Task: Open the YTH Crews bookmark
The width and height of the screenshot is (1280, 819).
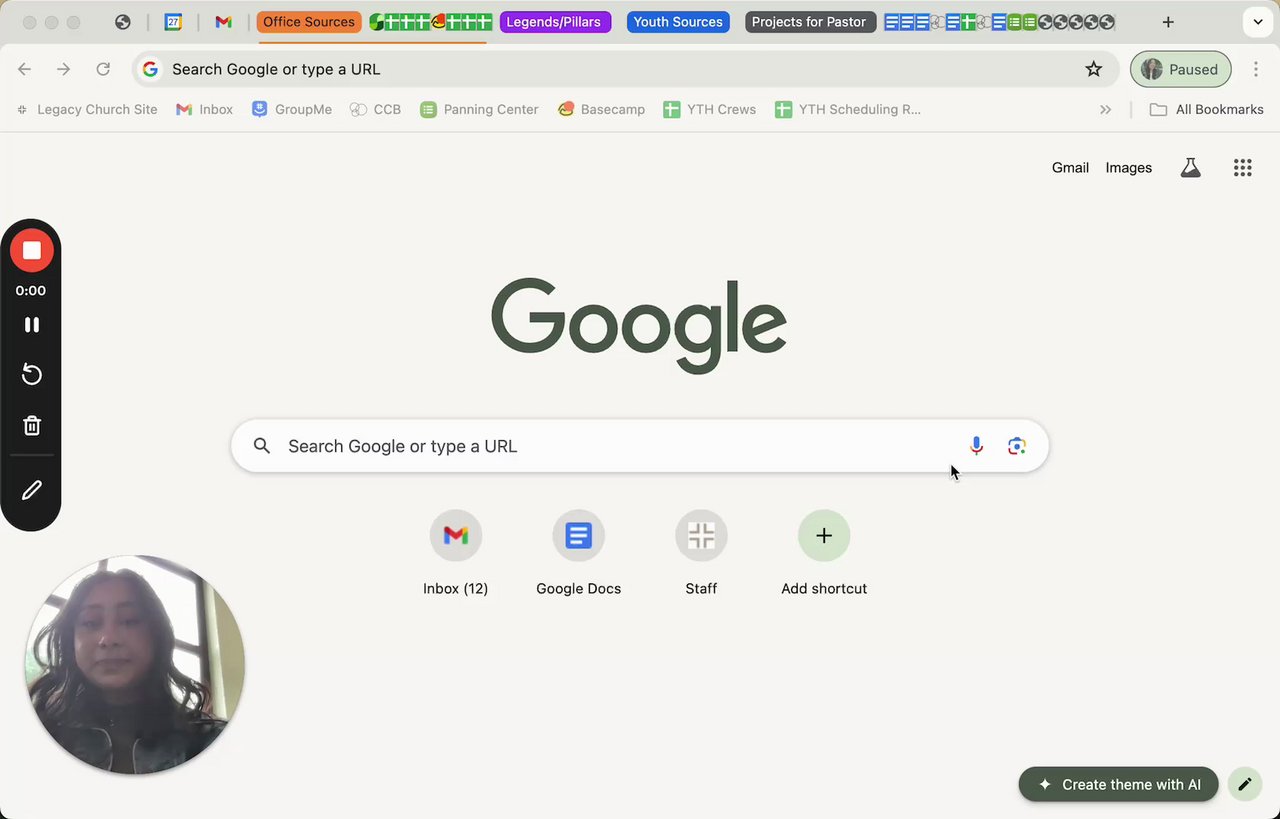Action: click(x=710, y=110)
